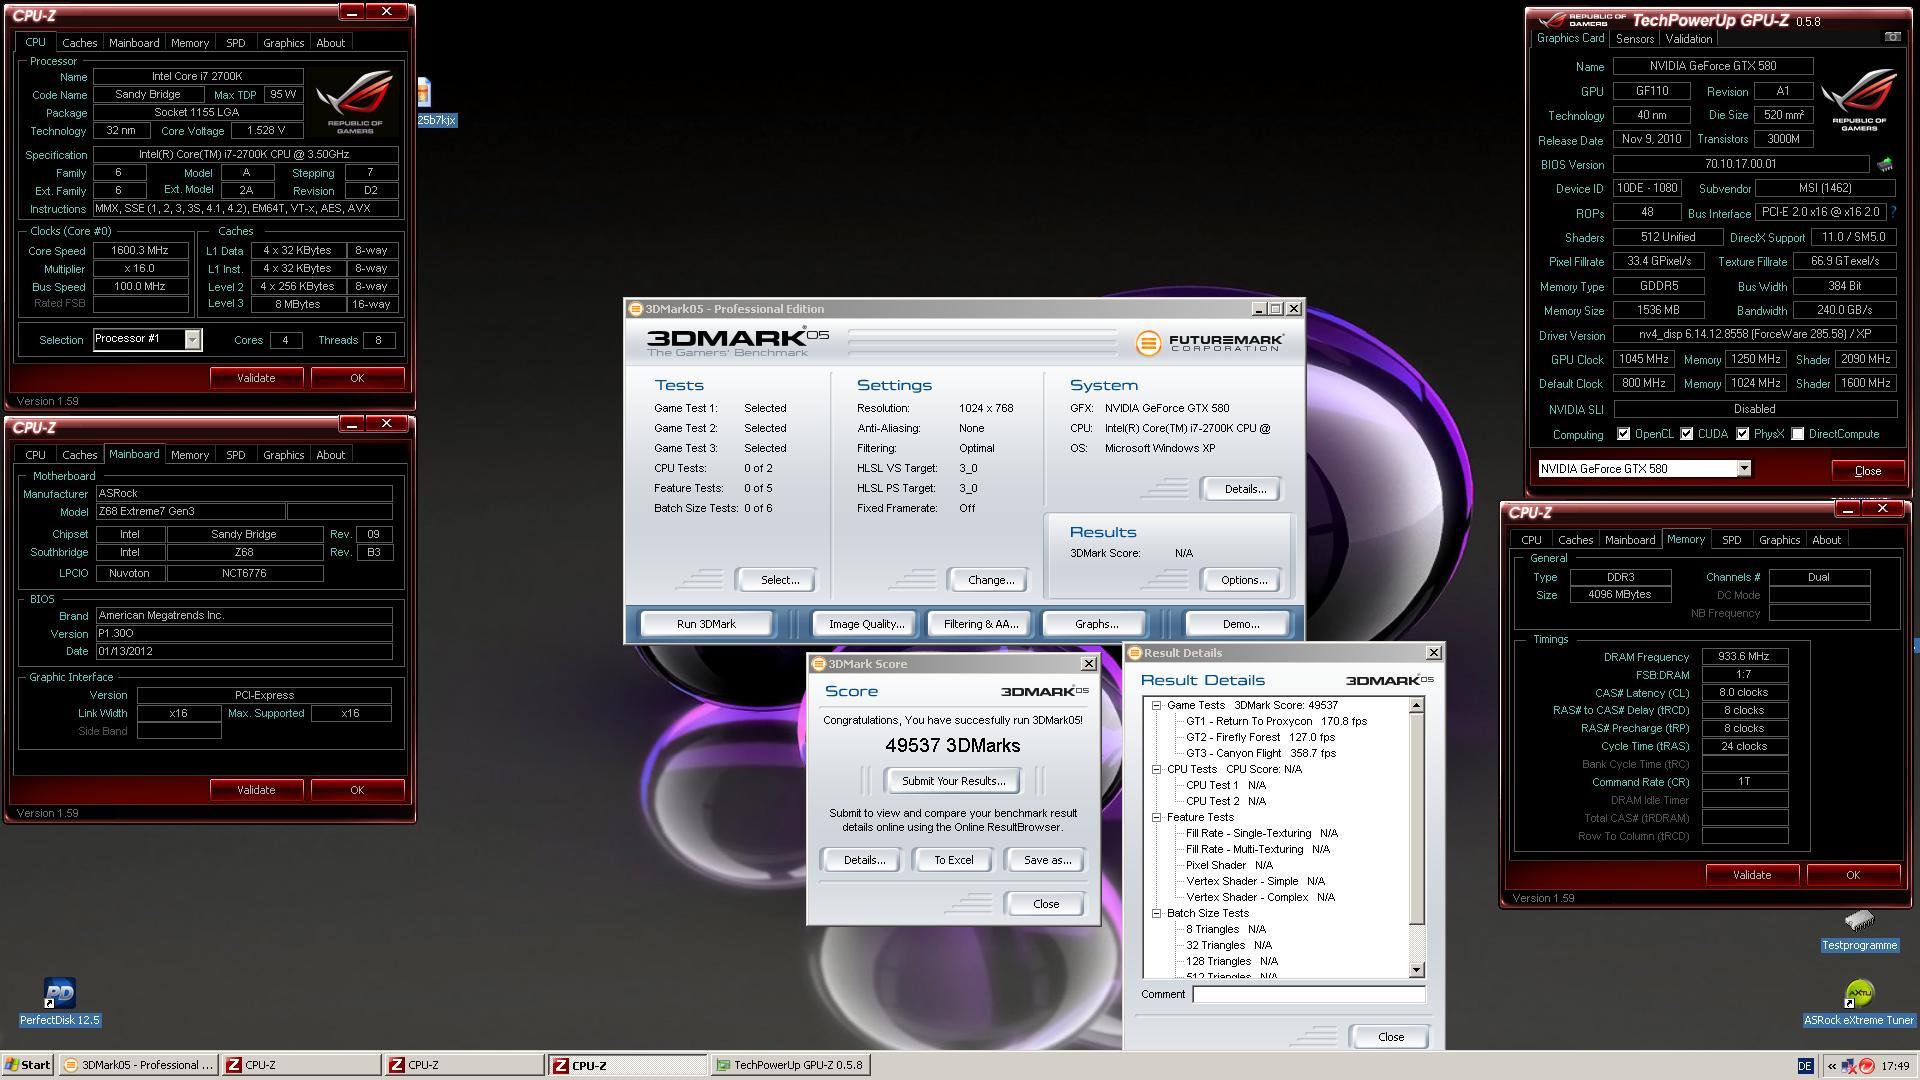Click 3DMark Score dialog title icon

point(819,664)
